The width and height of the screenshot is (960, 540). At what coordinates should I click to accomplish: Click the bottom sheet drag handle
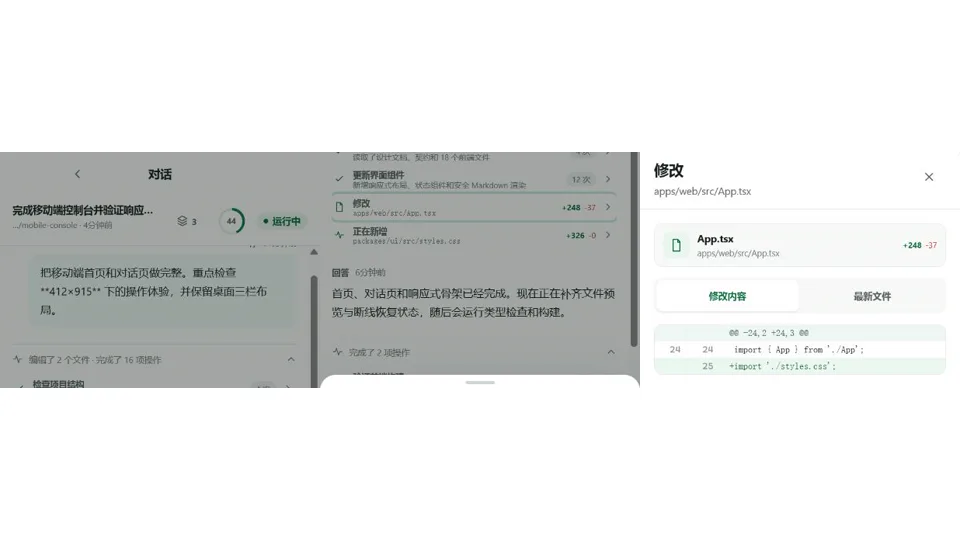point(480,383)
